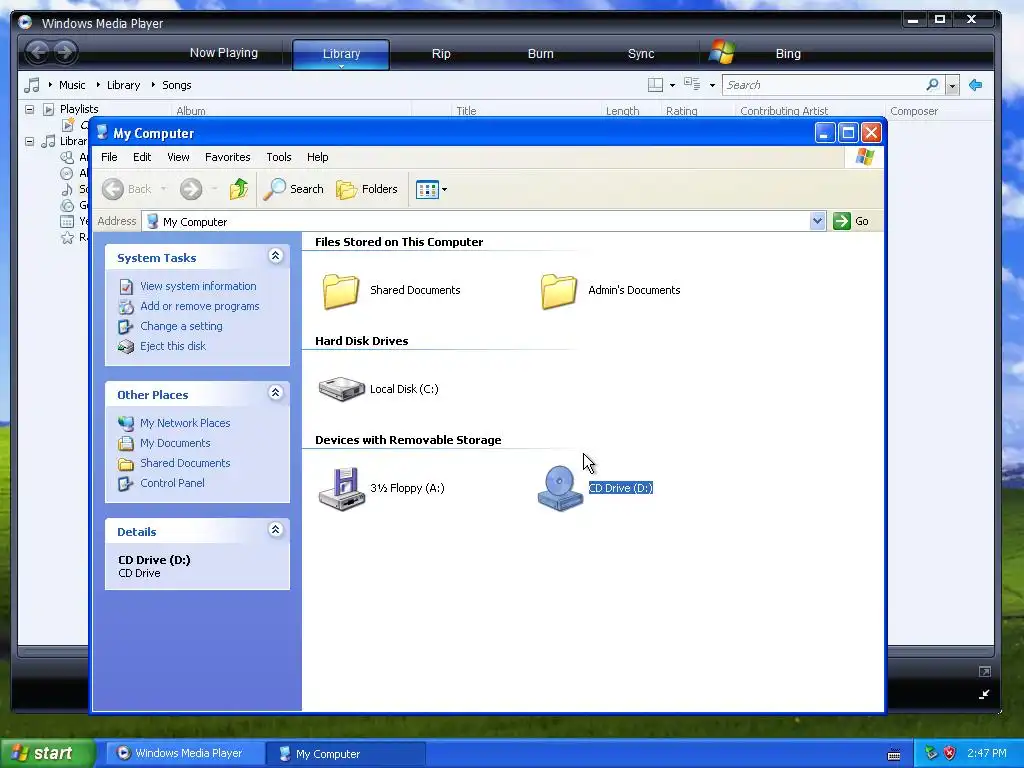Click back arrow in Windows Media Player

tap(38, 52)
